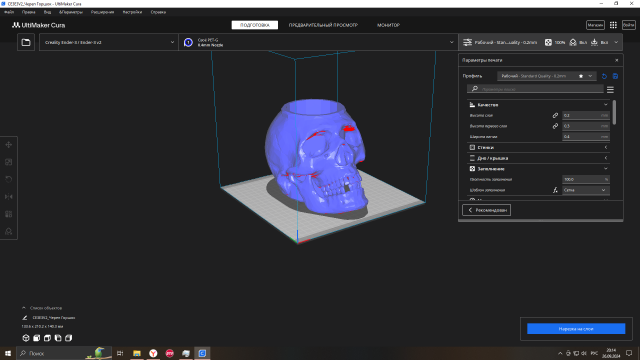This screenshot has width=640, height=360.
Task: Click the line width value field
Action: 586,137
